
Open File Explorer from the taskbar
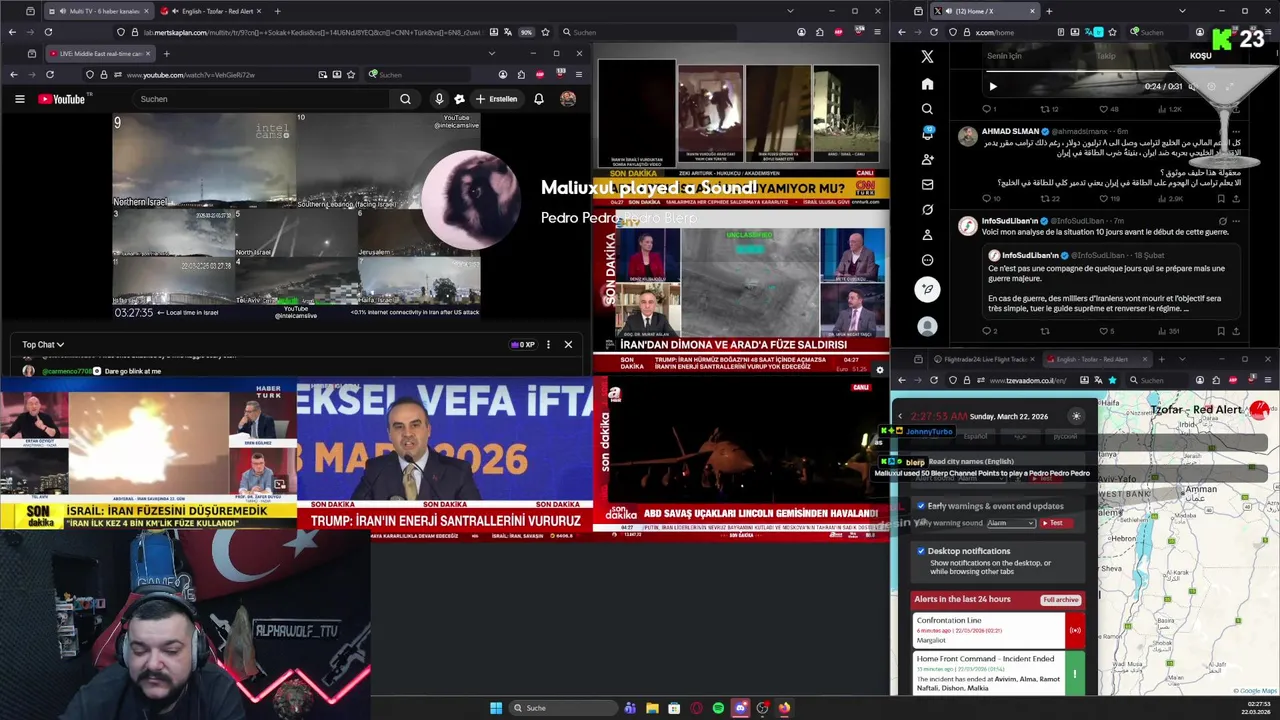pos(652,708)
